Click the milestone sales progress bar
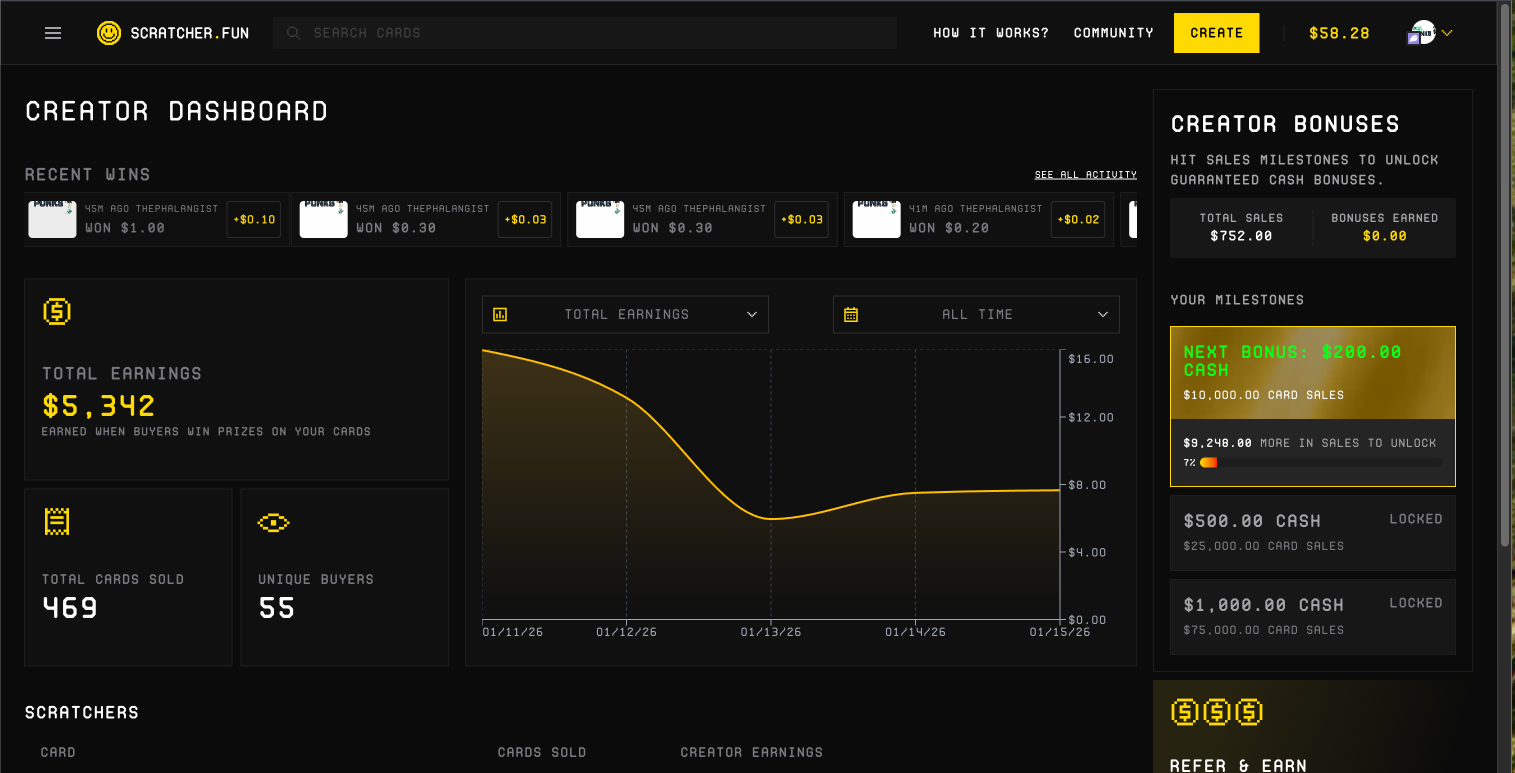Screen dimensions: 1515x773 coord(1320,463)
